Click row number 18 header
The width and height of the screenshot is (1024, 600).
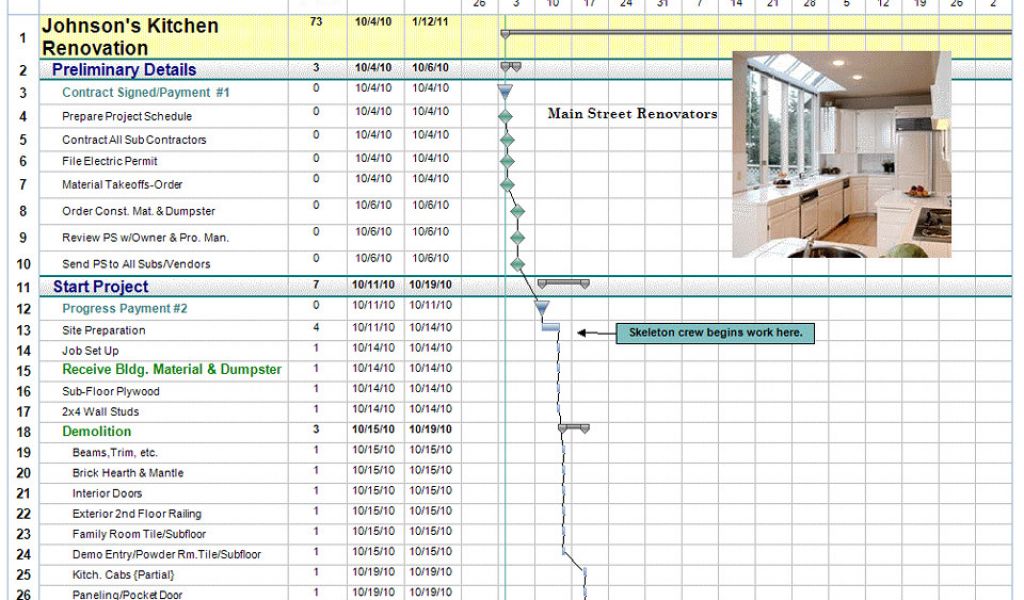[x=24, y=432]
